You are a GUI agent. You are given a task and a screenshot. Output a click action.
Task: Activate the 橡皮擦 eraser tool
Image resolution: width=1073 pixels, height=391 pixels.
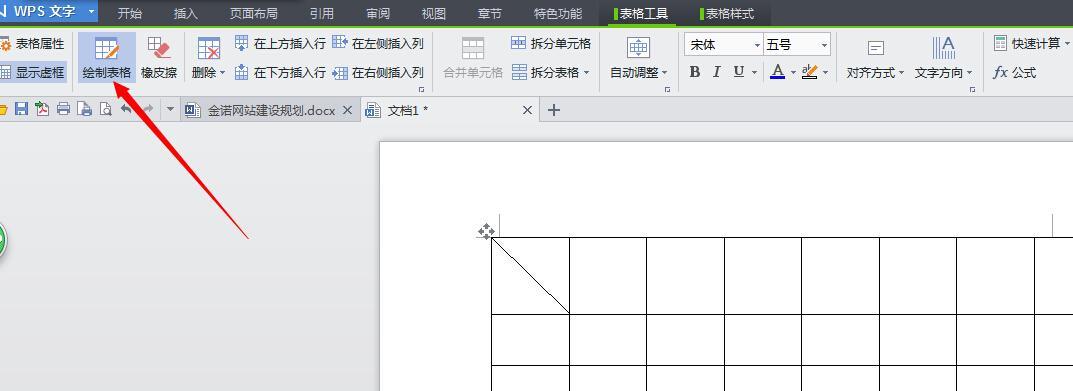(x=159, y=58)
